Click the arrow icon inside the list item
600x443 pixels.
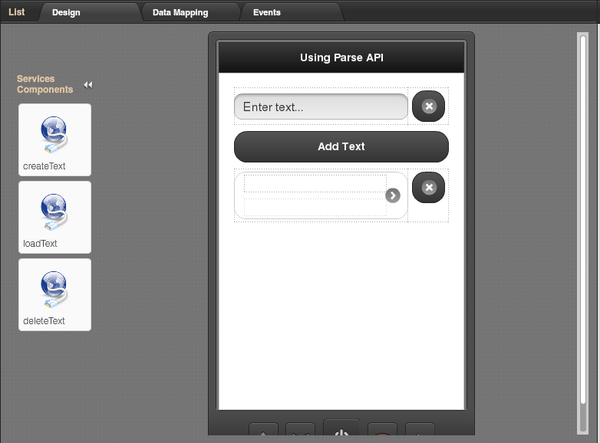(x=393, y=195)
